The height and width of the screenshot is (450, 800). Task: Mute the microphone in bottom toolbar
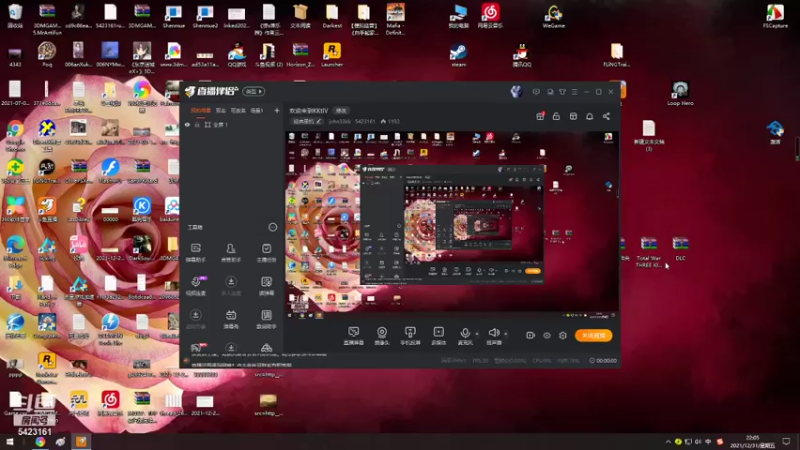[465, 336]
